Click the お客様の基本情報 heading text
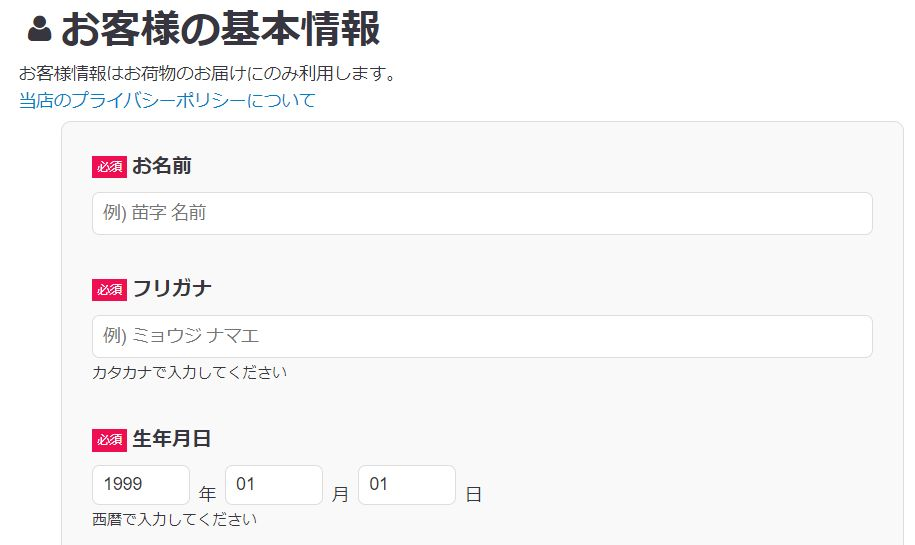The height and width of the screenshot is (545, 915). (220, 29)
